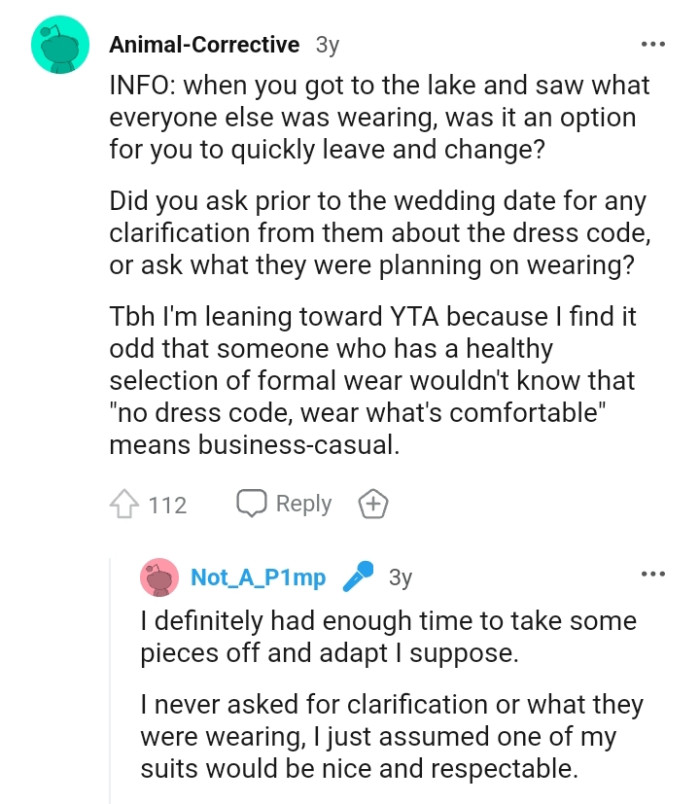Viewport: 700px width, 804px height.
Task: Click the microphone icon next to Not_A_P1mp
Action: click(358, 574)
